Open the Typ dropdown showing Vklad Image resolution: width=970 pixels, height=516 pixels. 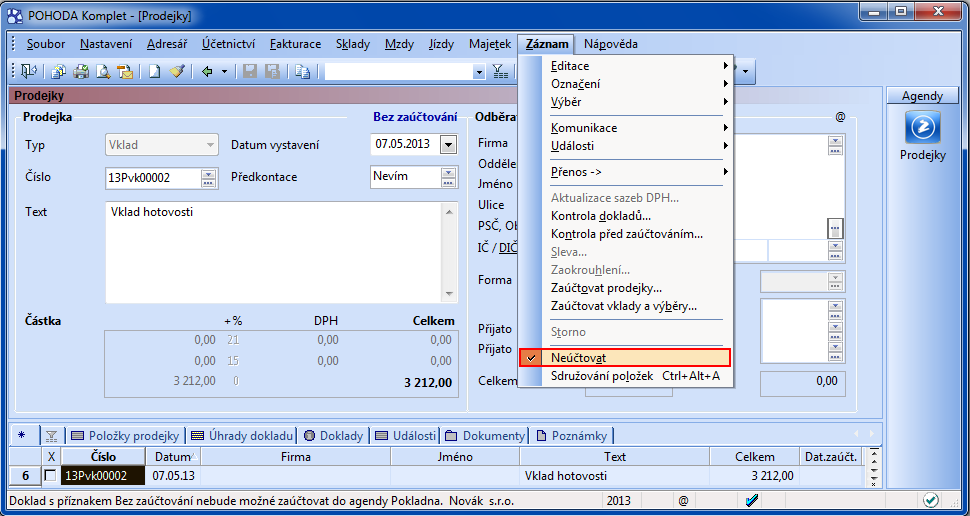click(210, 145)
